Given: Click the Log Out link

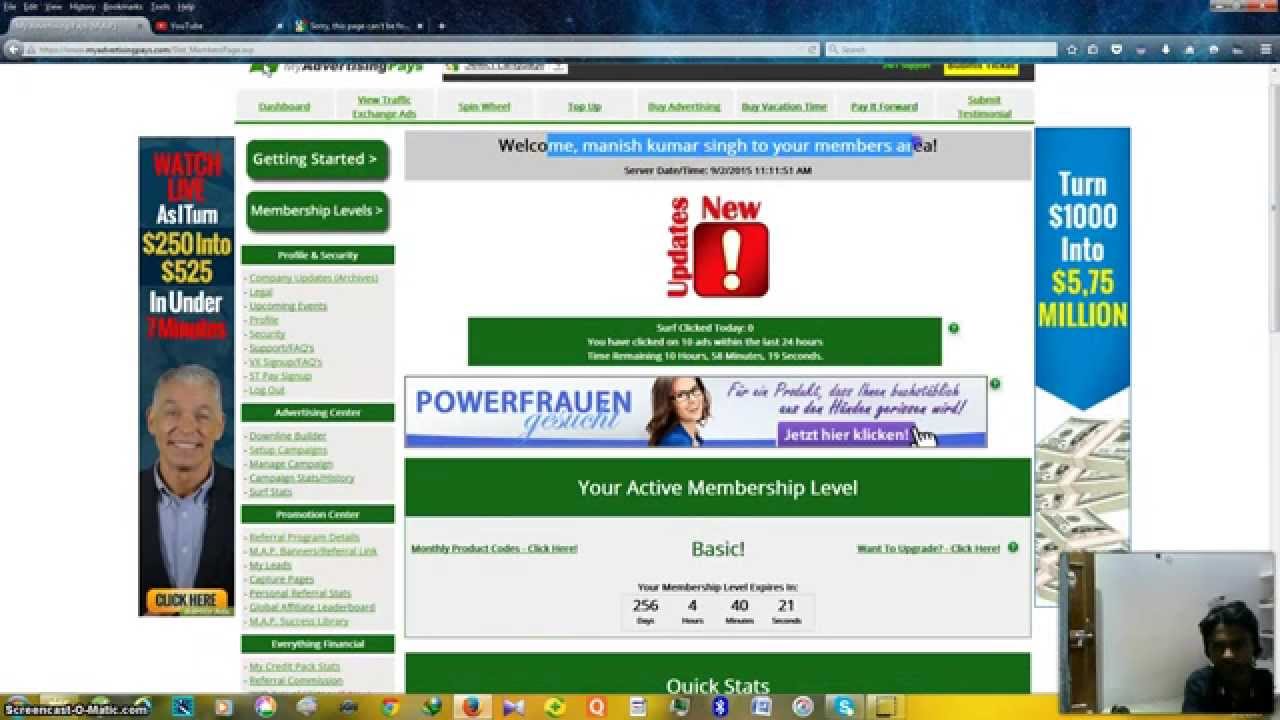Looking at the screenshot, I should click(x=267, y=390).
